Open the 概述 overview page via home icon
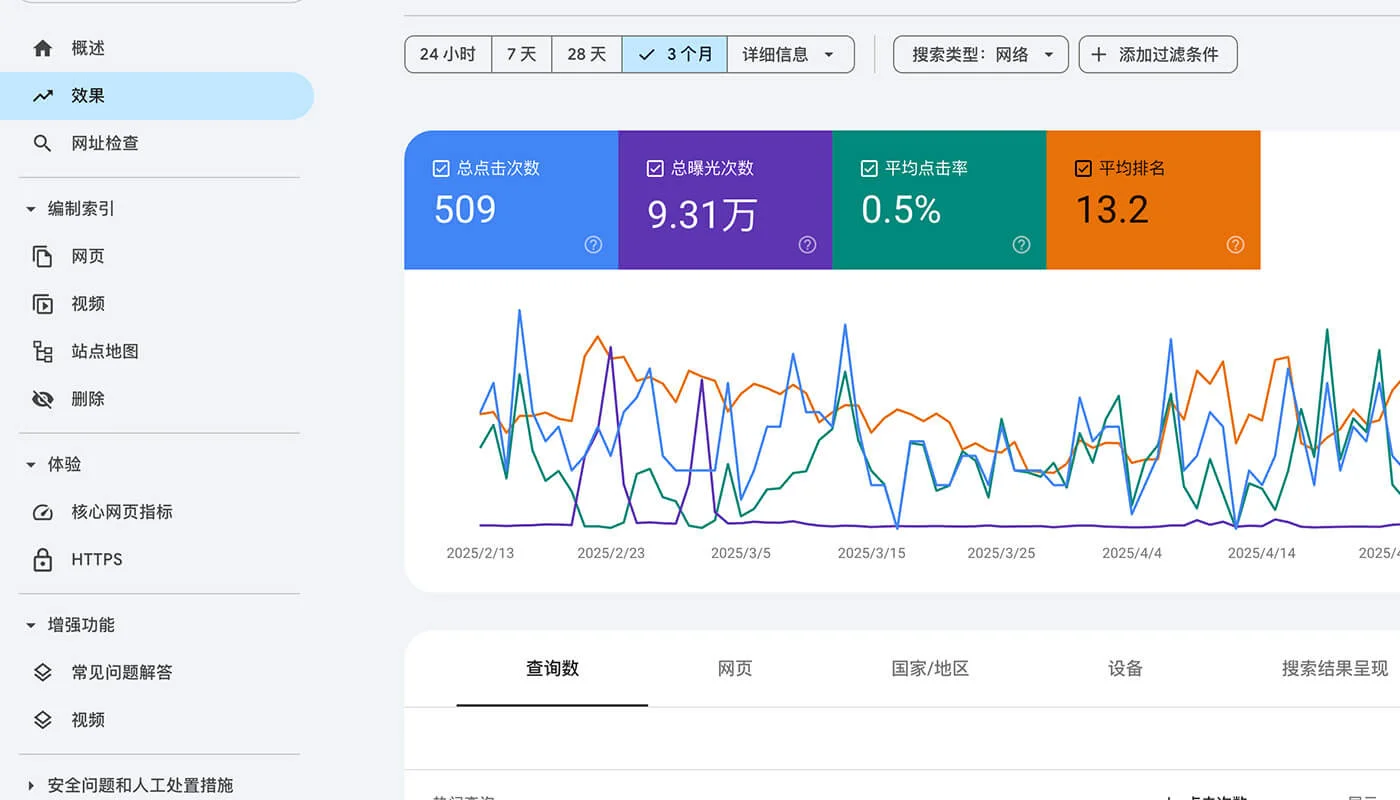 tap(42, 47)
